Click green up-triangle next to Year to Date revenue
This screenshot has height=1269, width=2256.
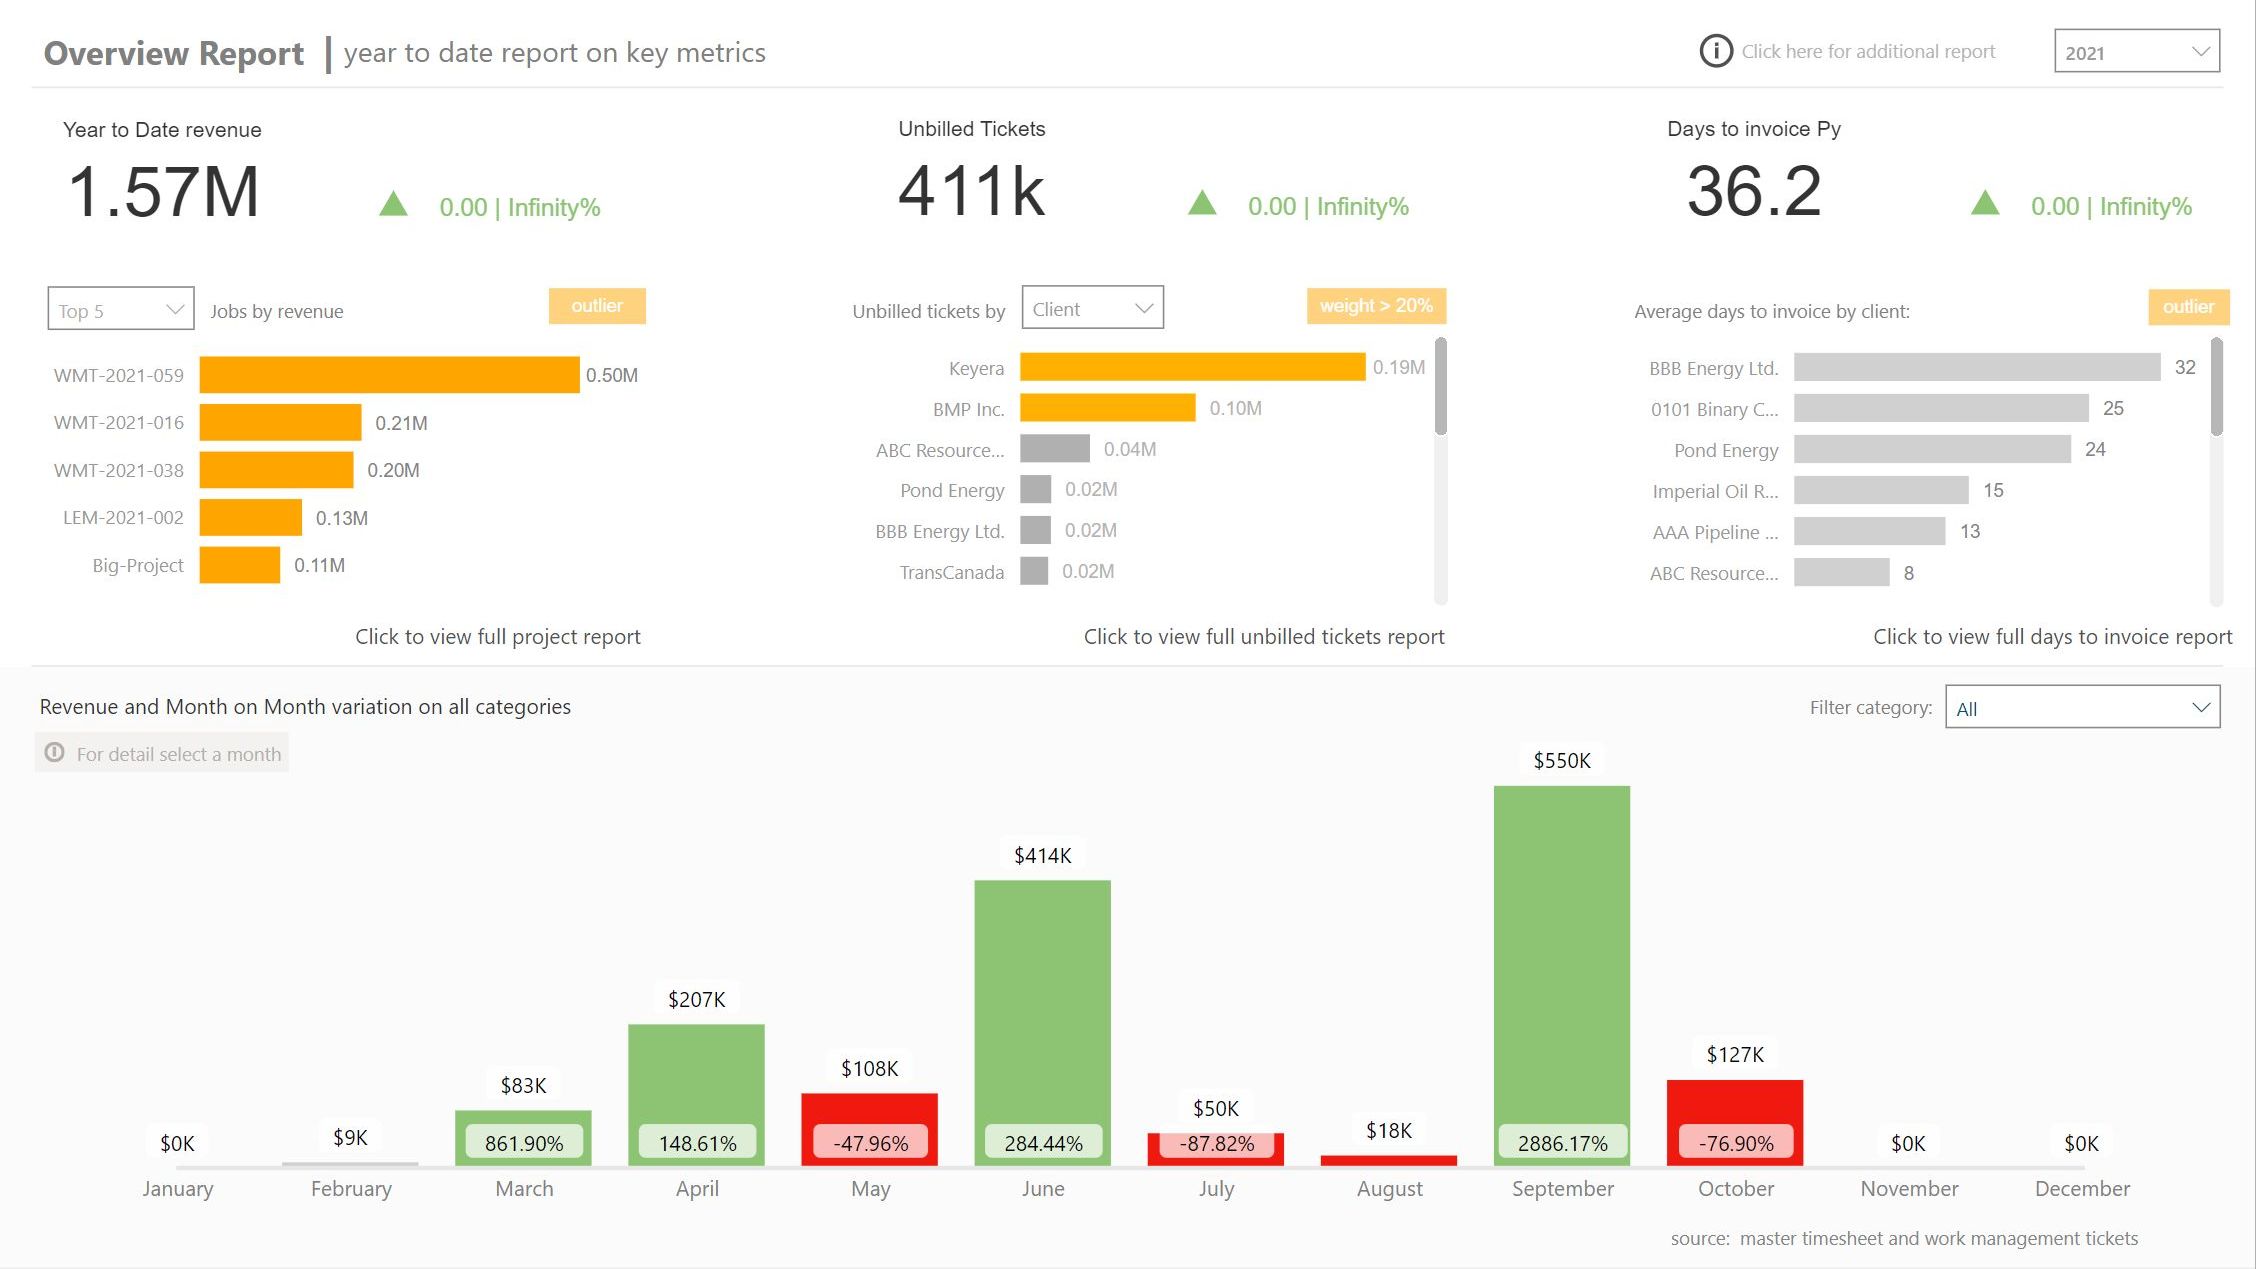coord(394,204)
